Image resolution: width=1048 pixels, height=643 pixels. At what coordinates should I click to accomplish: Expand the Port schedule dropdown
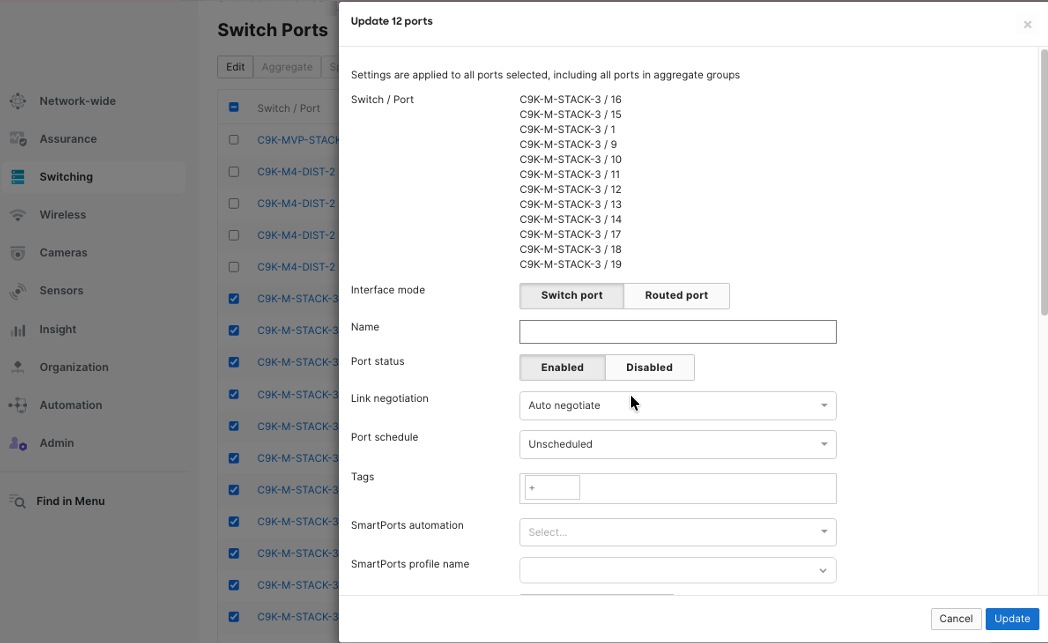pos(677,444)
